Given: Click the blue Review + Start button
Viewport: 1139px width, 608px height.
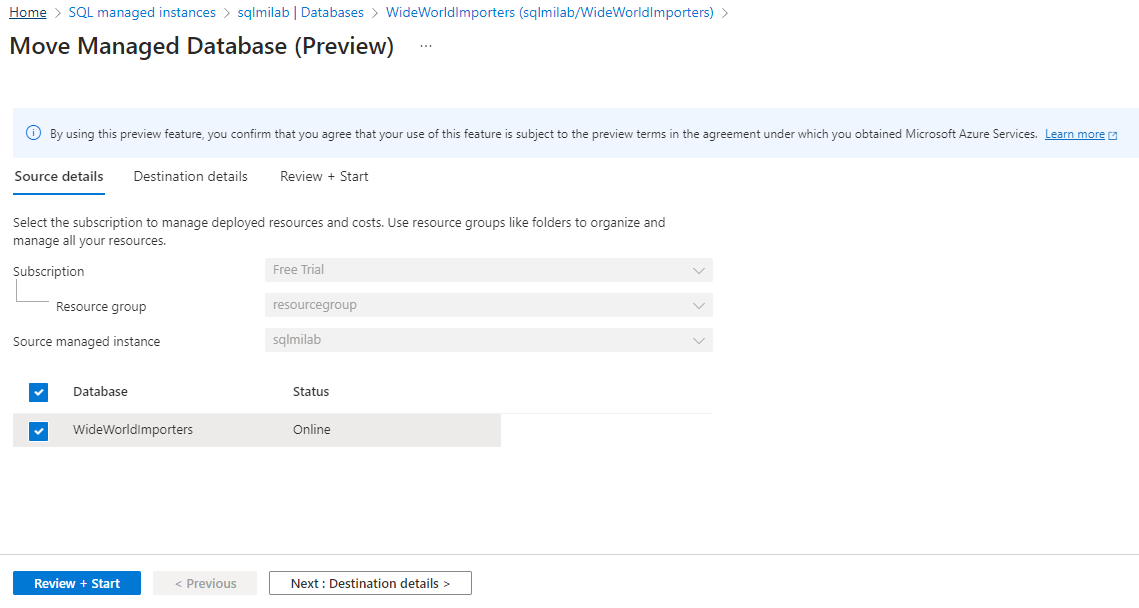Looking at the screenshot, I should point(77,583).
